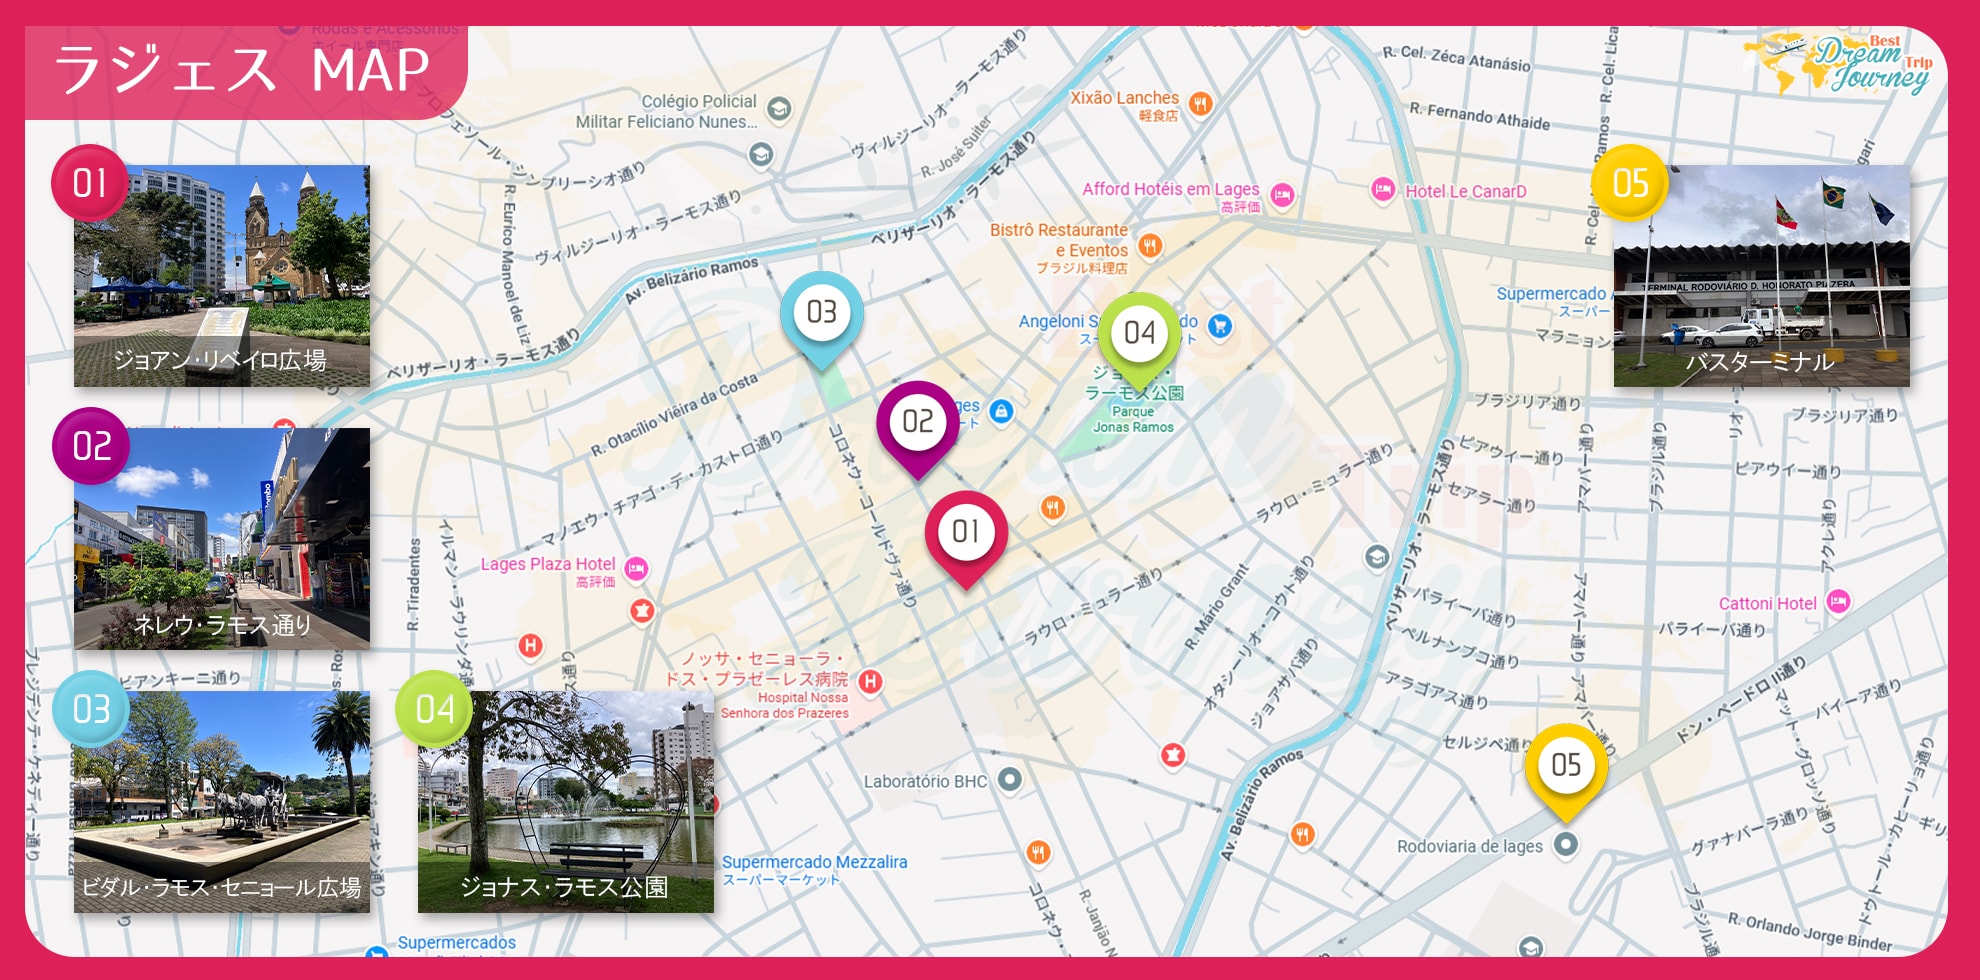The width and height of the screenshot is (1980, 980).
Task: Click the Parque Jonas Ramos label
Action: coord(1133,419)
